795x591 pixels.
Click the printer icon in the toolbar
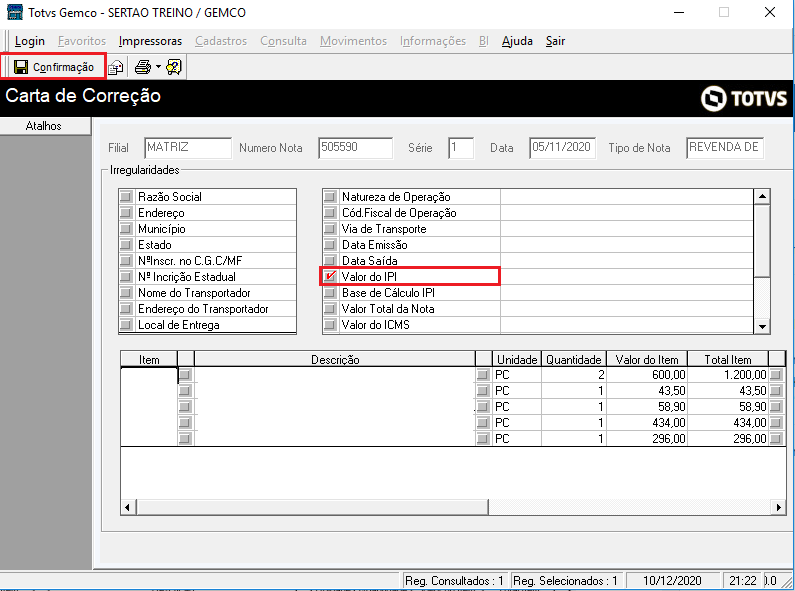(x=142, y=67)
